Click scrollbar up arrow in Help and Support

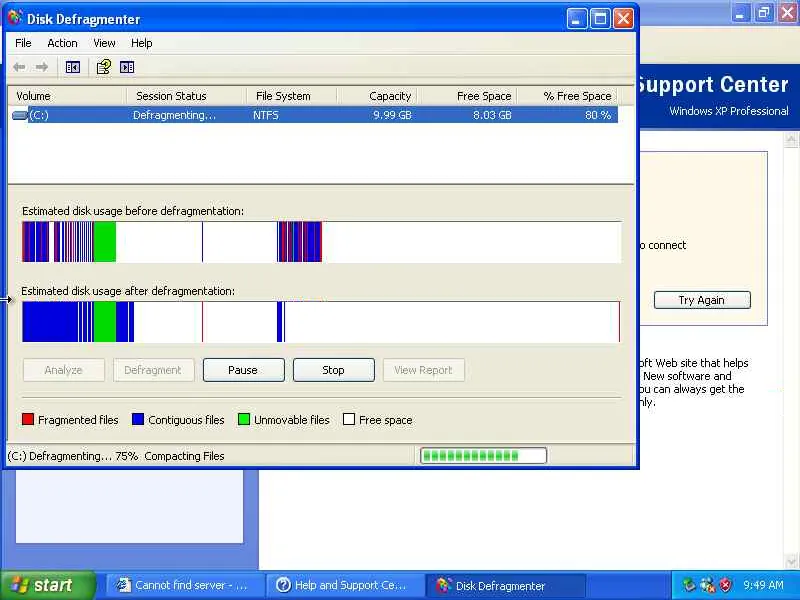click(791, 139)
